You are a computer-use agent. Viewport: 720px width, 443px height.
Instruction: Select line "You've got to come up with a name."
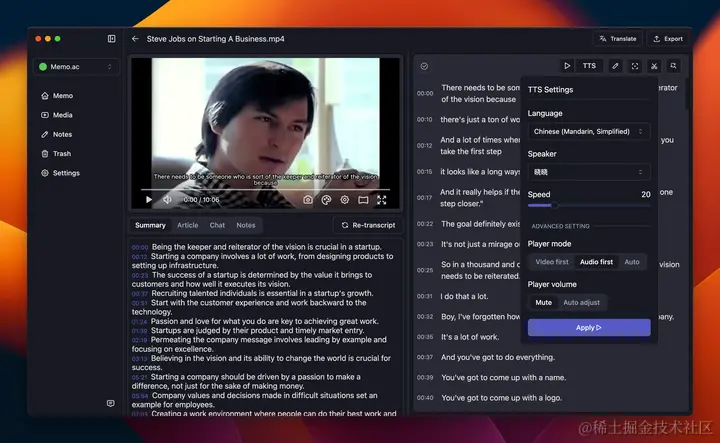(503, 377)
